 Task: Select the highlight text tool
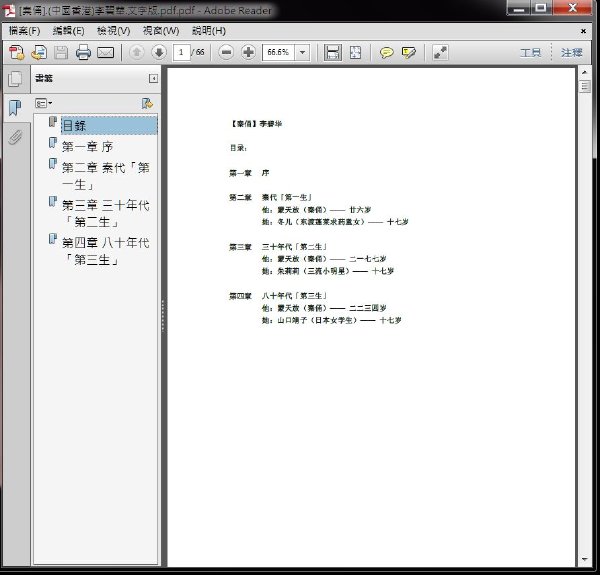(x=409, y=52)
